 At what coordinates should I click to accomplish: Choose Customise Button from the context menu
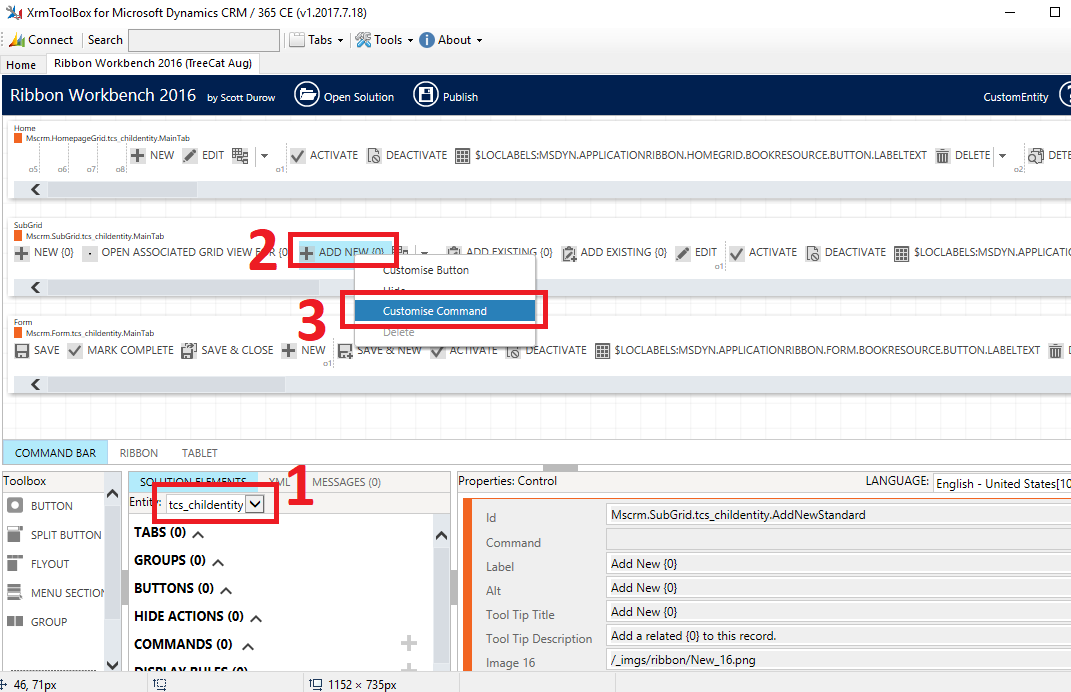coord(445,271)
